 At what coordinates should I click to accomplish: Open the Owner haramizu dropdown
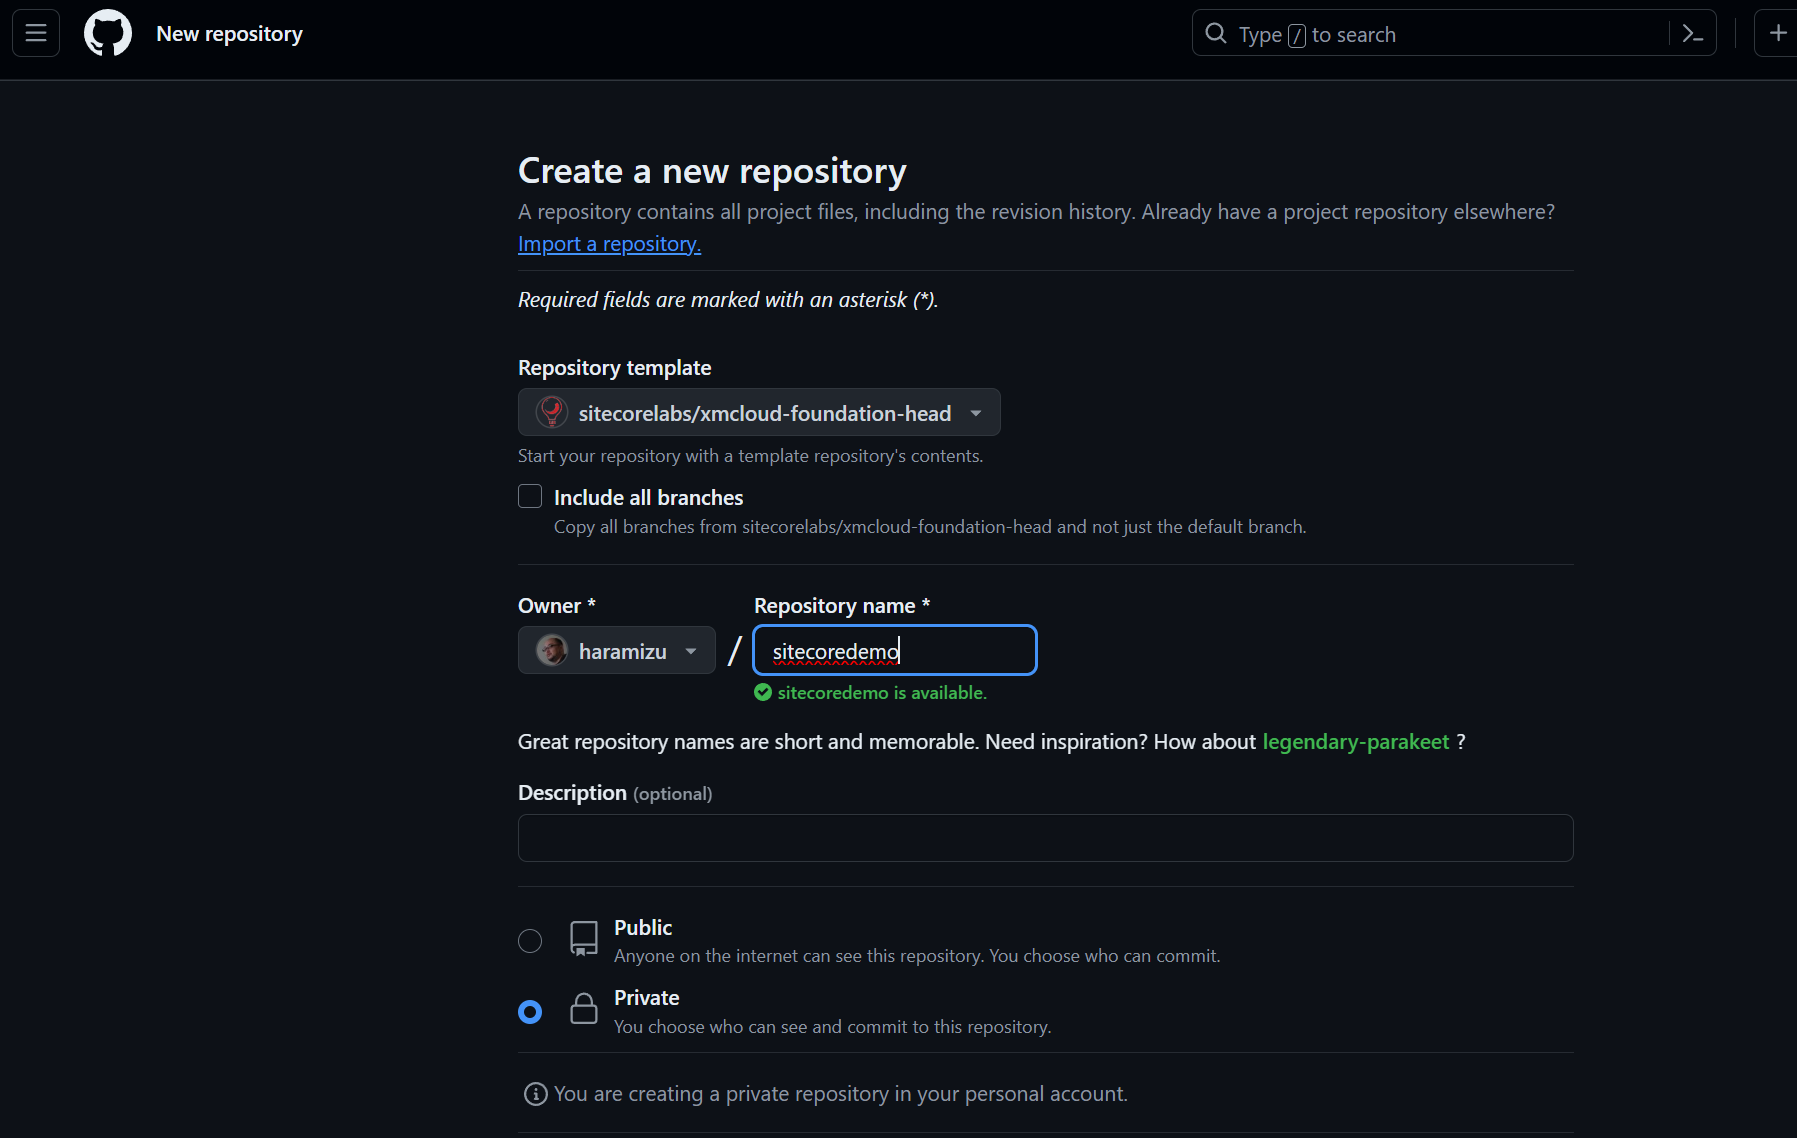tap(617, 651)
